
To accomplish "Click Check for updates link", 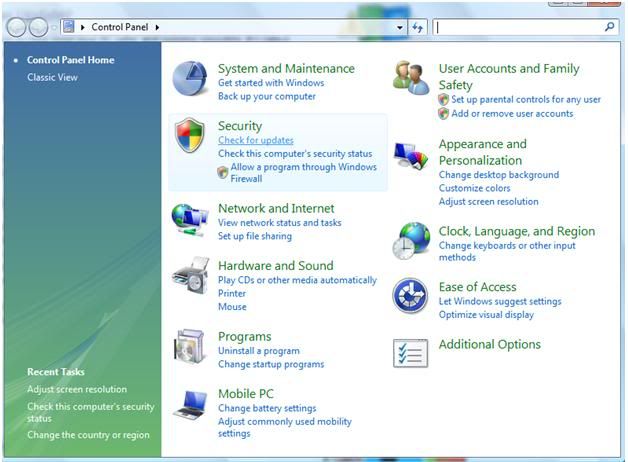I will [x=256, y=140].
